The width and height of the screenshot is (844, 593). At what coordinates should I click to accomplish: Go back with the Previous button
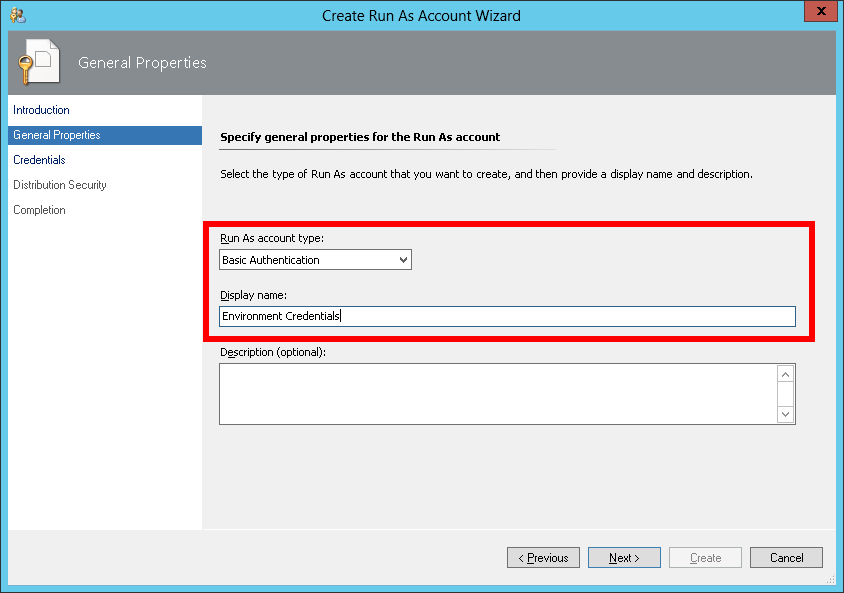point(543,558)
